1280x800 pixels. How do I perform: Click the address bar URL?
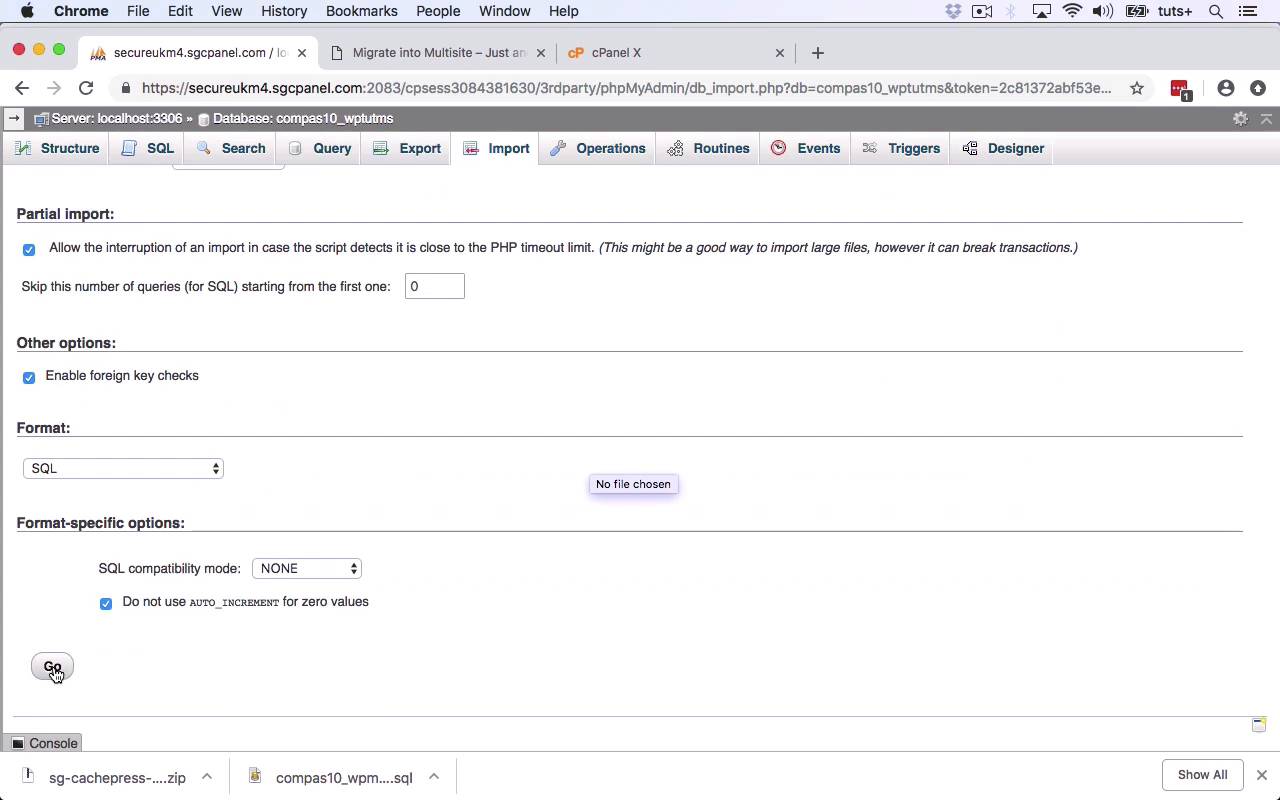click(x=626, y=88)
